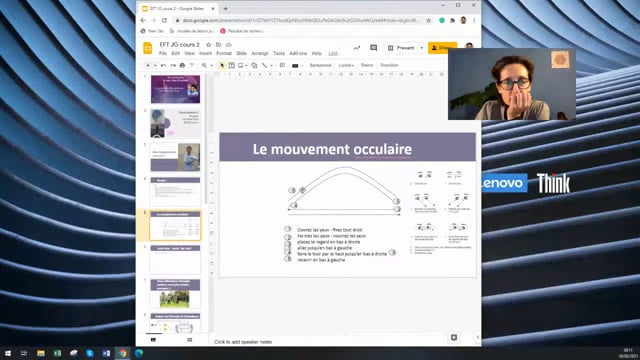This screenshot has width=640, height=360.
Task: Click the Transition toolbar button
Action: point(389,65)
